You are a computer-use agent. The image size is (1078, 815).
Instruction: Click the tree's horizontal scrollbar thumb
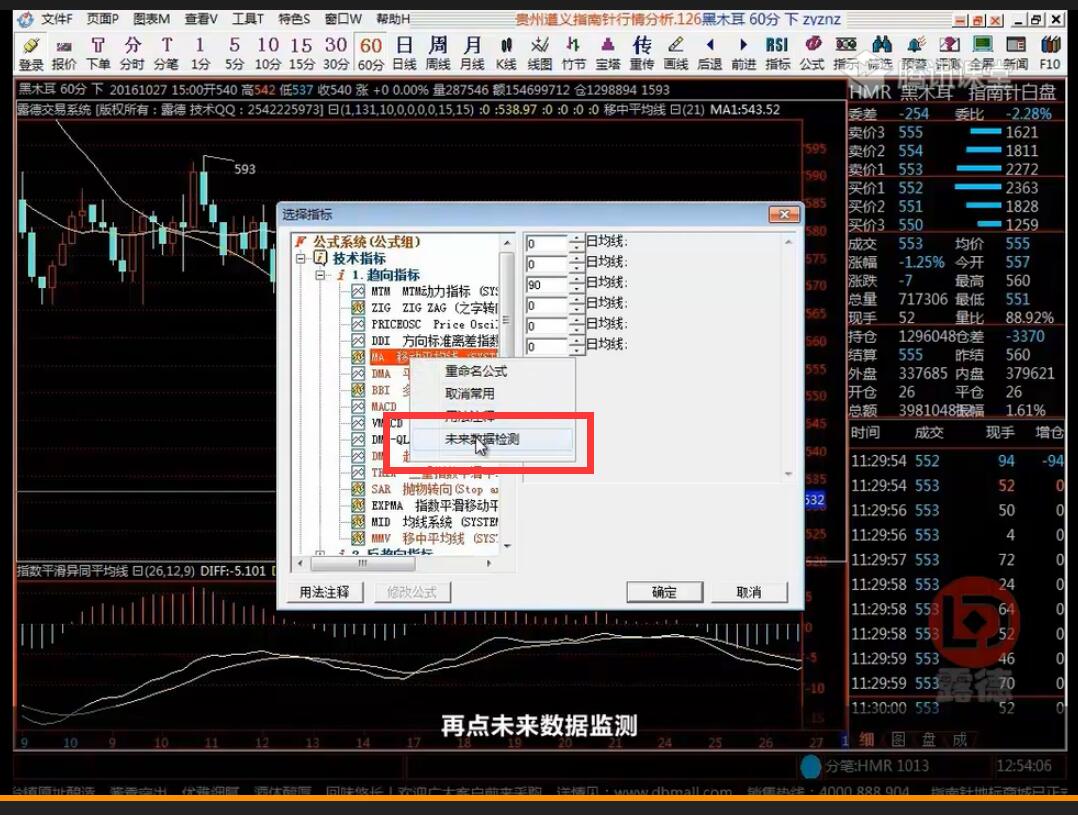point(362,563)
